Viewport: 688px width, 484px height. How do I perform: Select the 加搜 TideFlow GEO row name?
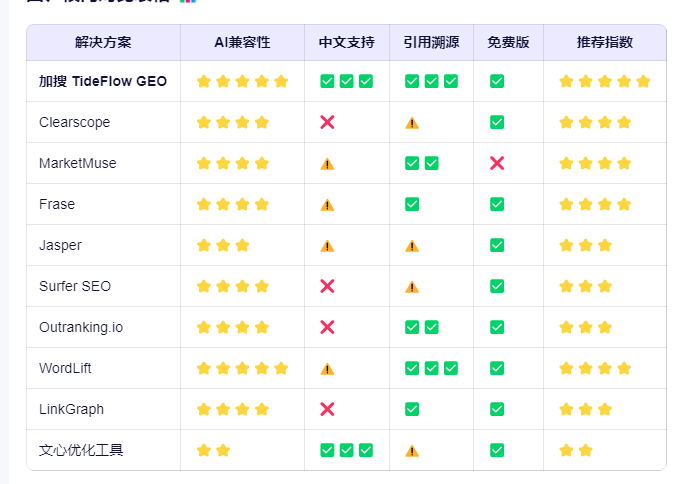pos(103,81)
